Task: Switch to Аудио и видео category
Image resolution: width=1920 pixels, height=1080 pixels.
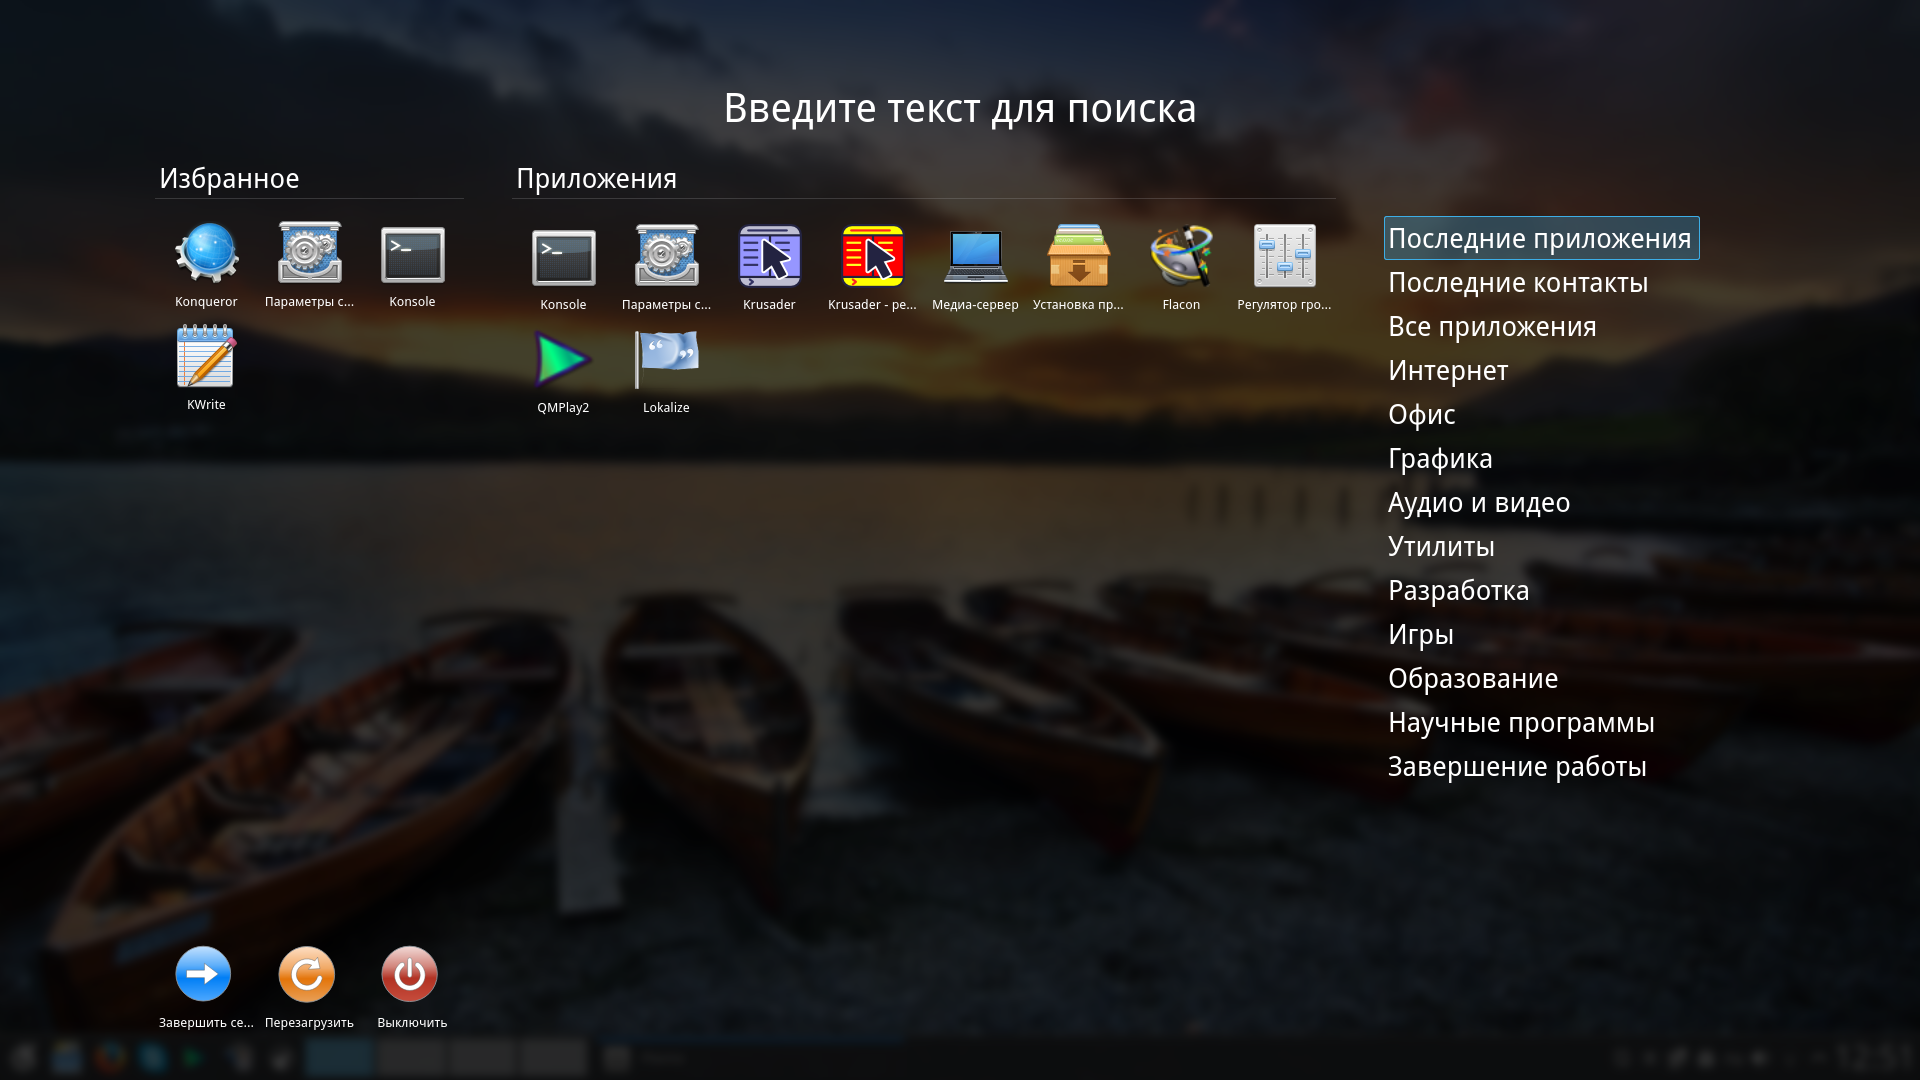Action: (1478, 503)
